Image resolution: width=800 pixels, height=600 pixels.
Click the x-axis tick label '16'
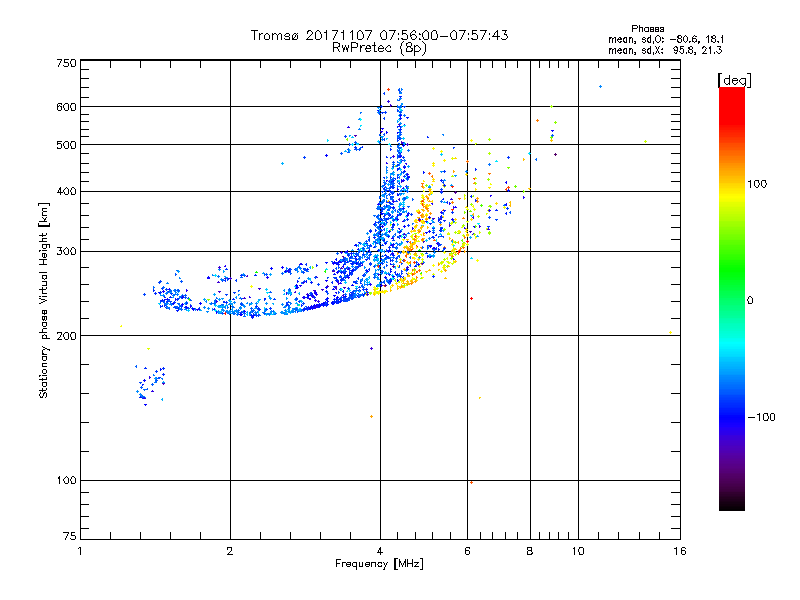pyautogui.click(x=679, y=551)
